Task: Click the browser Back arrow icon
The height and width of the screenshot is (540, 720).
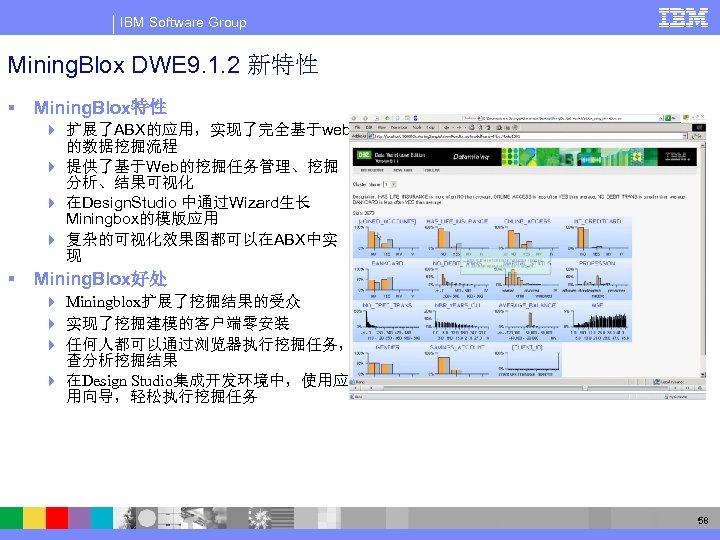Action: click(446, 128)
